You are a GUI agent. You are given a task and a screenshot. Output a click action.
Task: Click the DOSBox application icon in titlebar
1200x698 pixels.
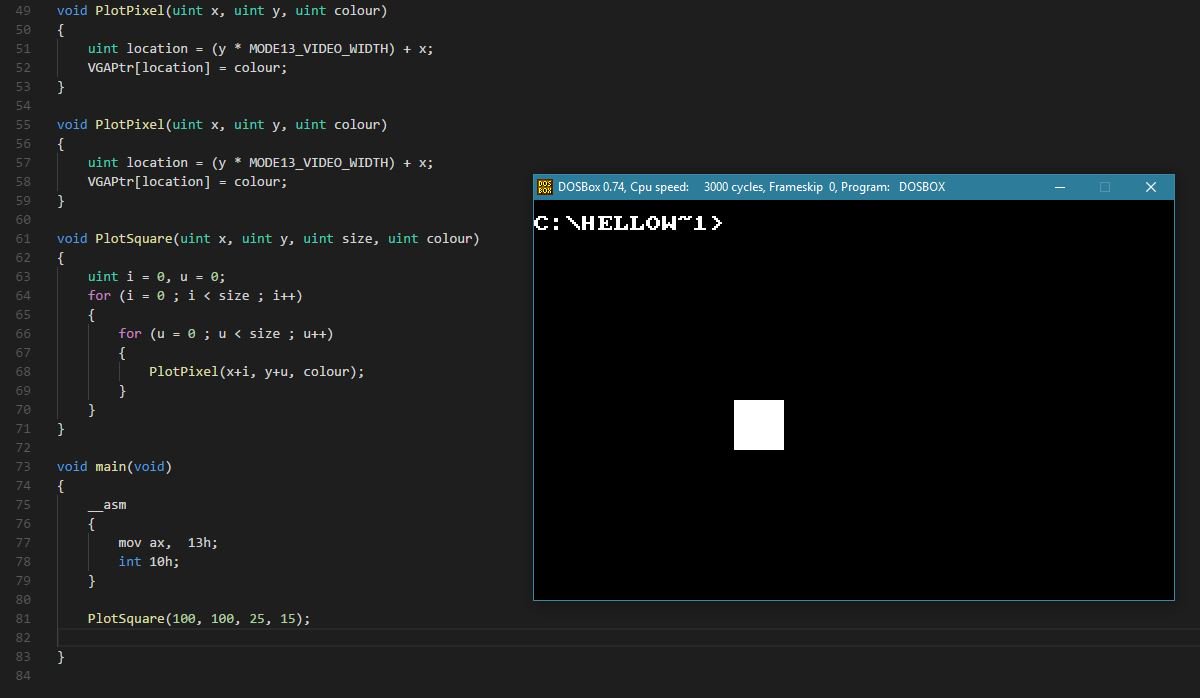coord(545,186)
